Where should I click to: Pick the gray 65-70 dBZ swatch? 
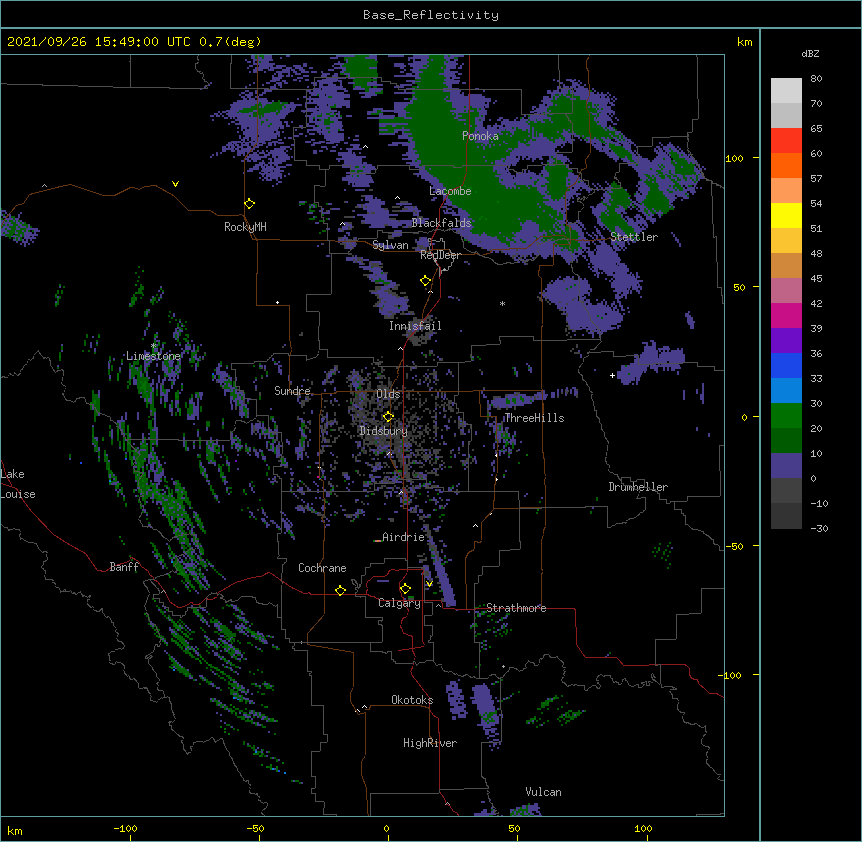786,115
